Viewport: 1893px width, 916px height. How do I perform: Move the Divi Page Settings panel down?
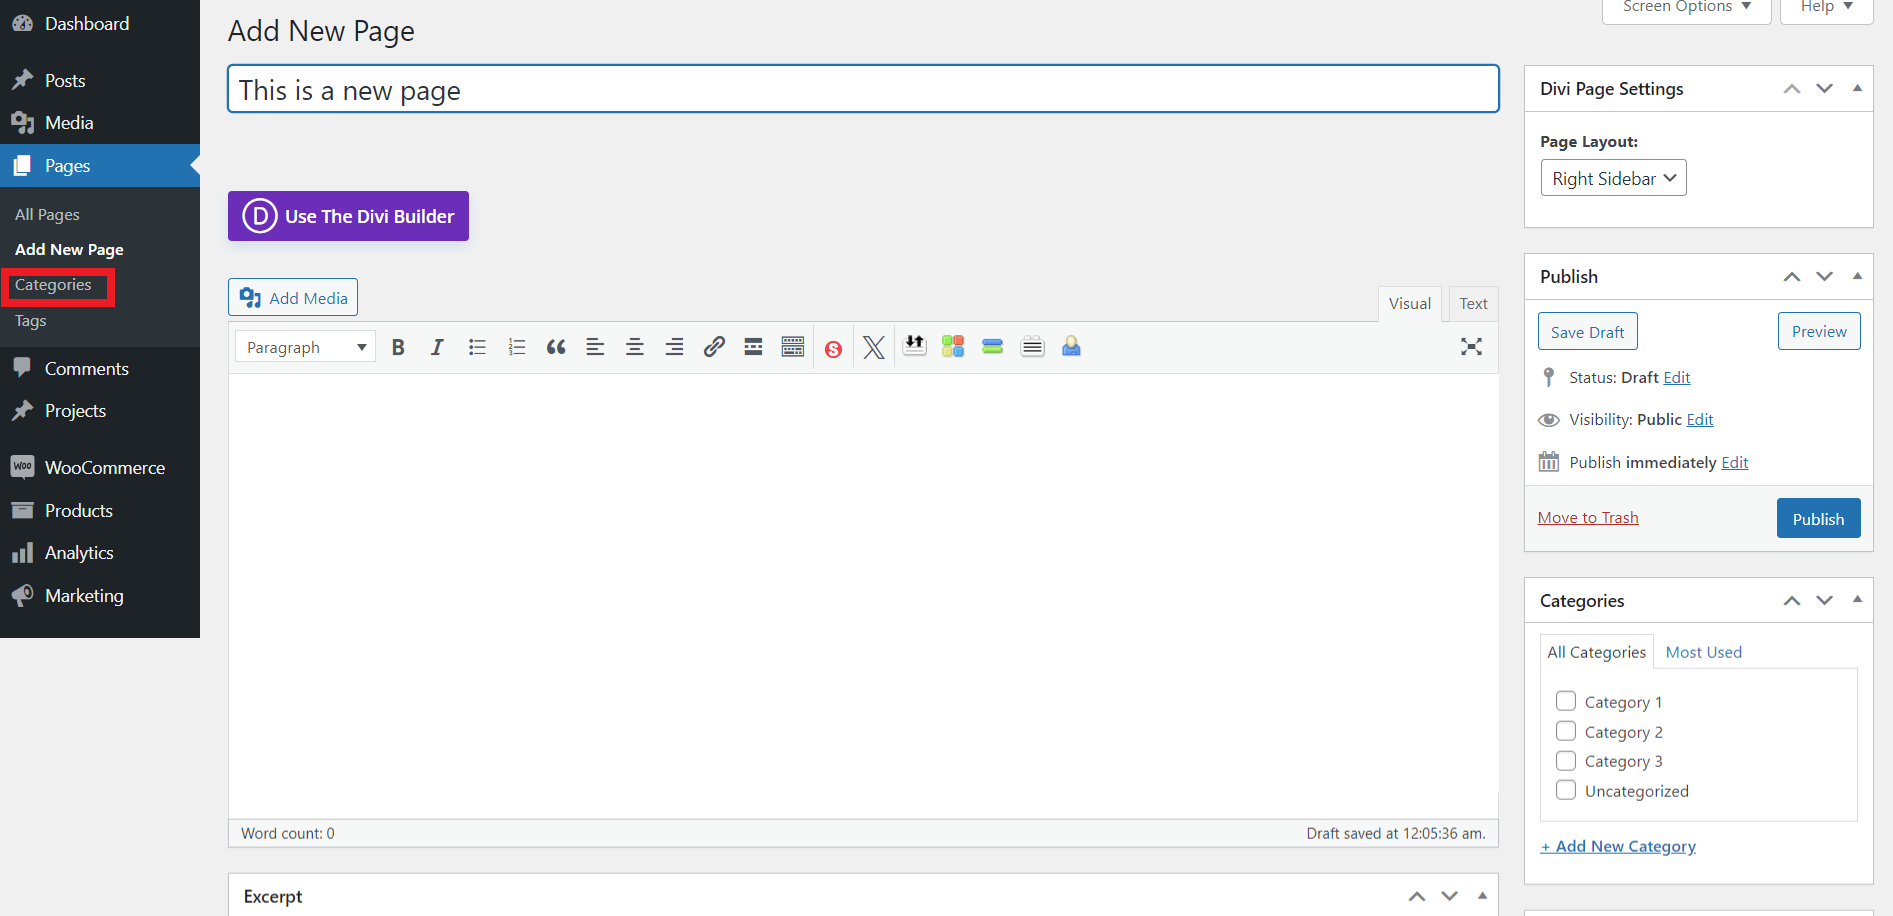click(1824, 88)
